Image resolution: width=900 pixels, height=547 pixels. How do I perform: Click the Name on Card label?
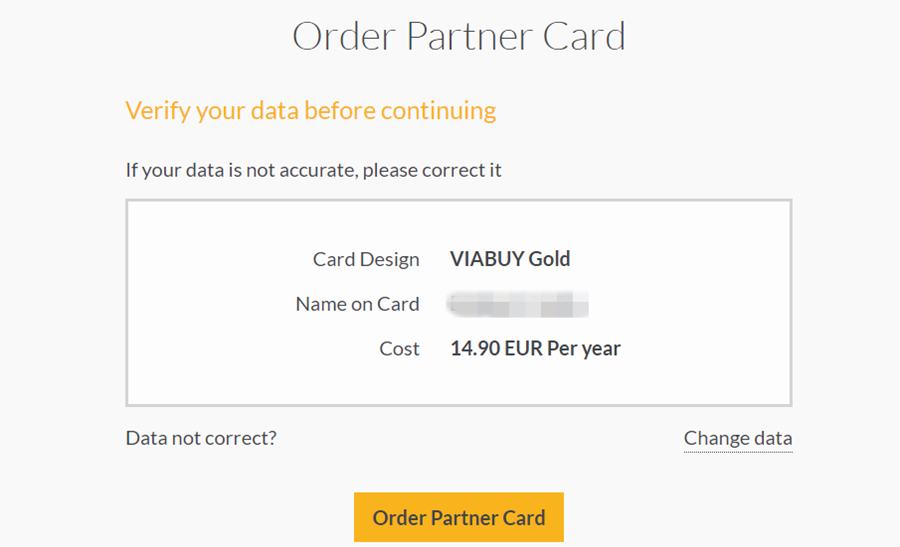coord(357,304)
